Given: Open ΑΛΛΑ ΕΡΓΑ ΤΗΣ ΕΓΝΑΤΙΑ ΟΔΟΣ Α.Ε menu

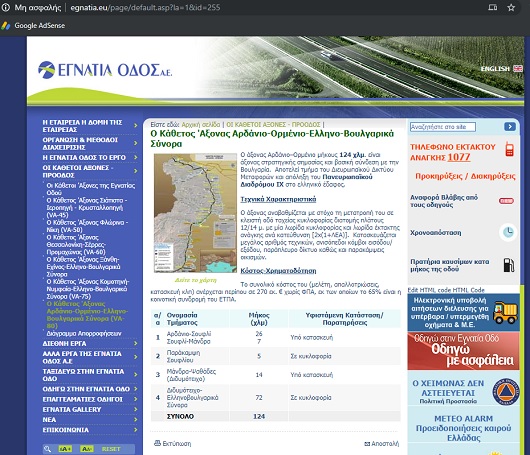Looking at the screenshot, I should pos(82,357).
